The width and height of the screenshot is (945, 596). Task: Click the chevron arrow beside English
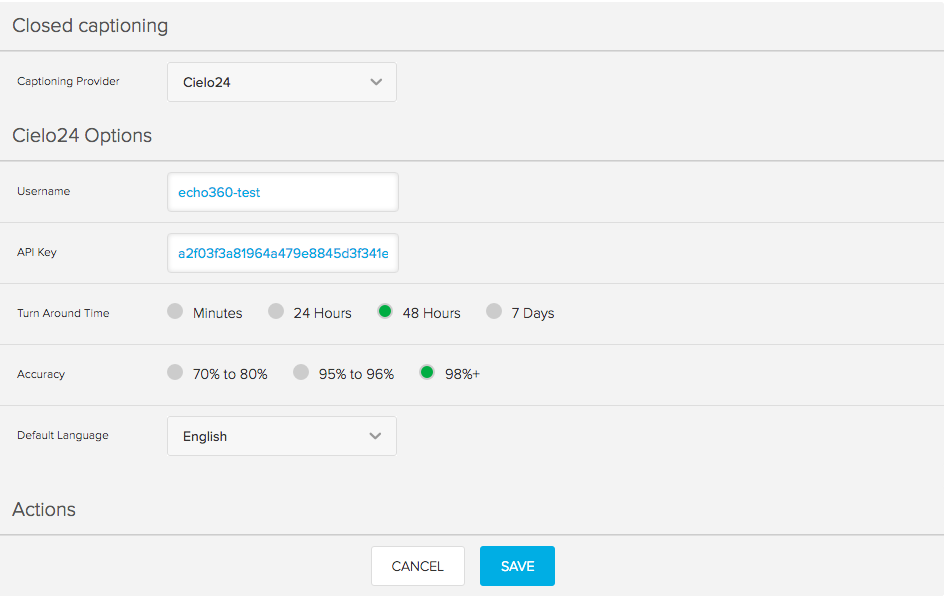[375, 436]
